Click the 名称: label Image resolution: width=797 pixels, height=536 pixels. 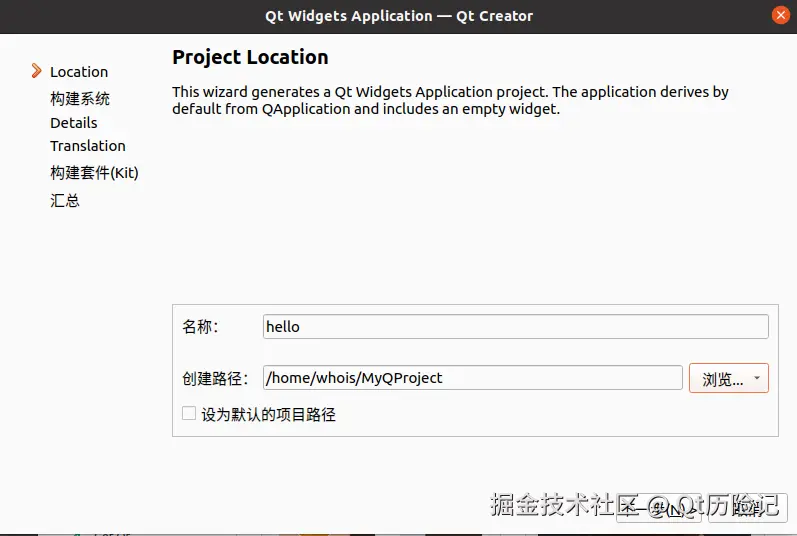click(200, 327)
